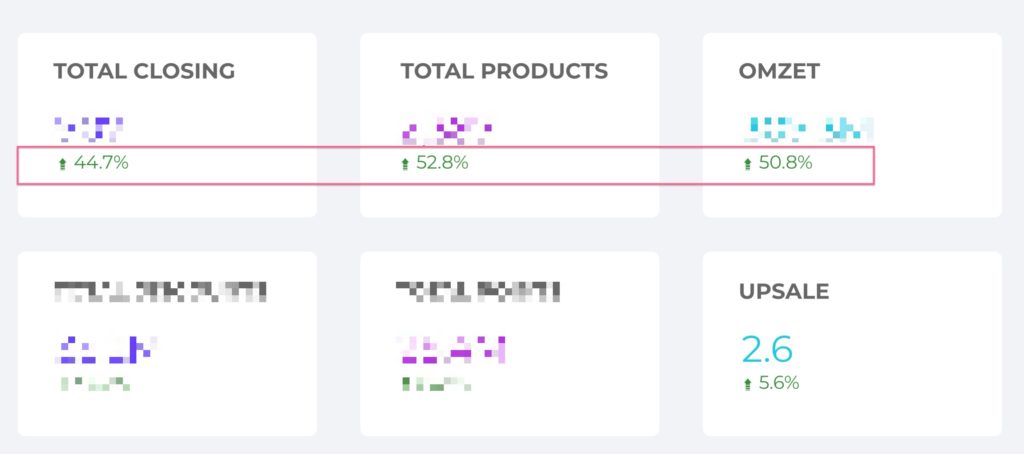
Task: Click the TOTAL CLOSING card title
Action: tap(144, 72)
